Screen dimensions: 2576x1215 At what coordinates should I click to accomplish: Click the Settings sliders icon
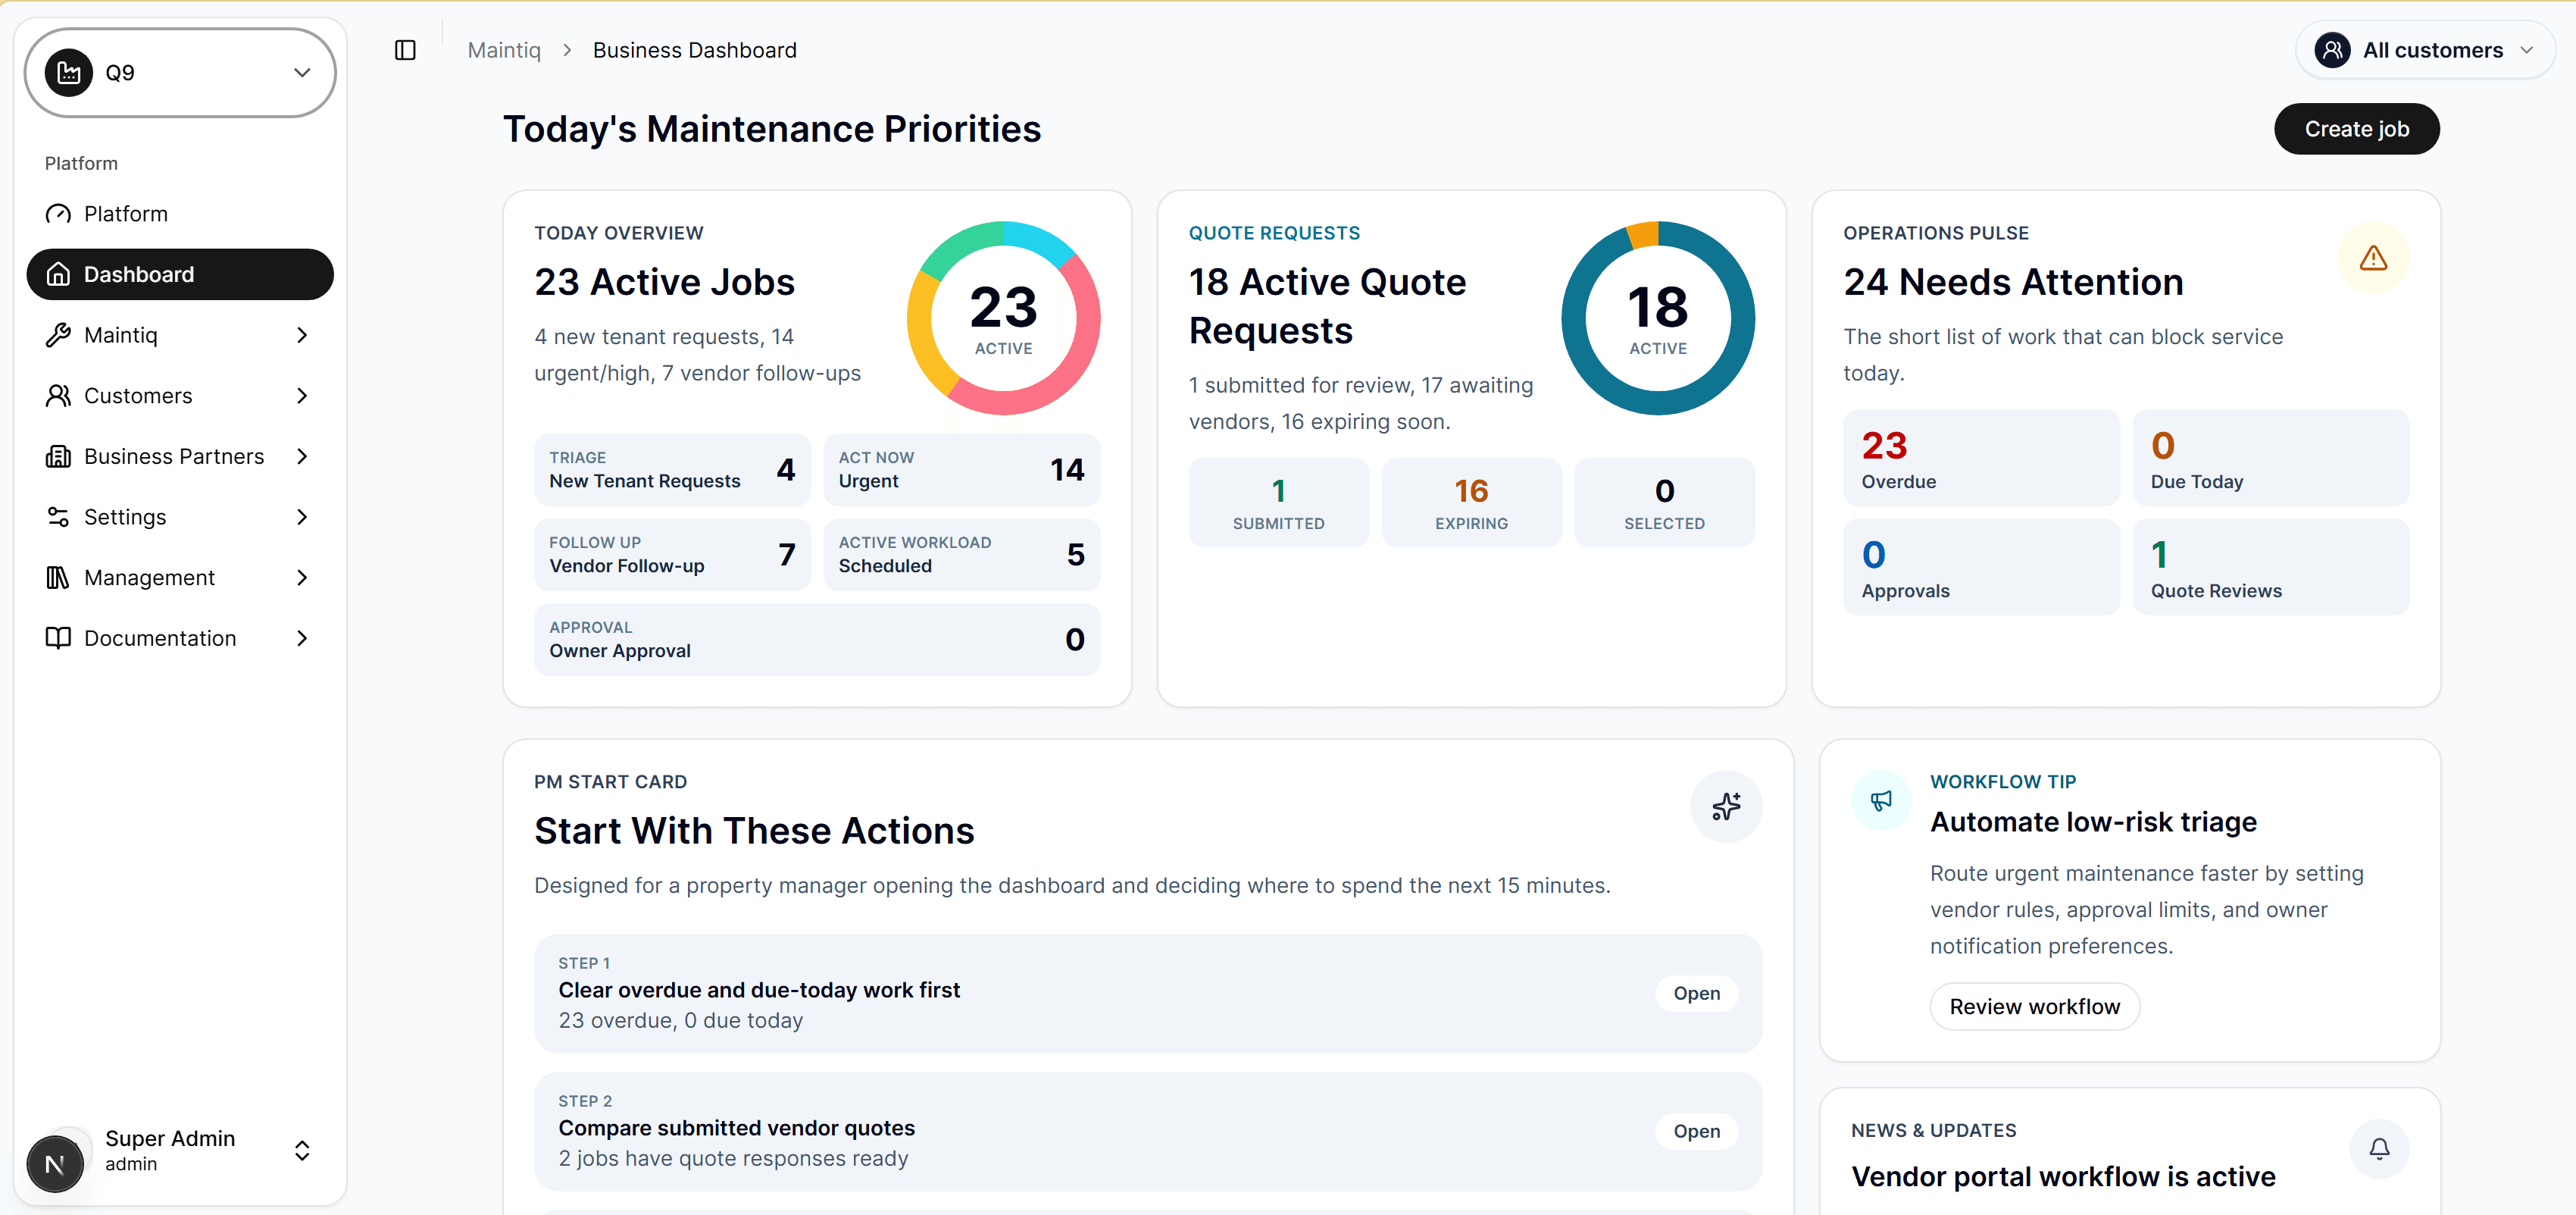tap(58, 517)
